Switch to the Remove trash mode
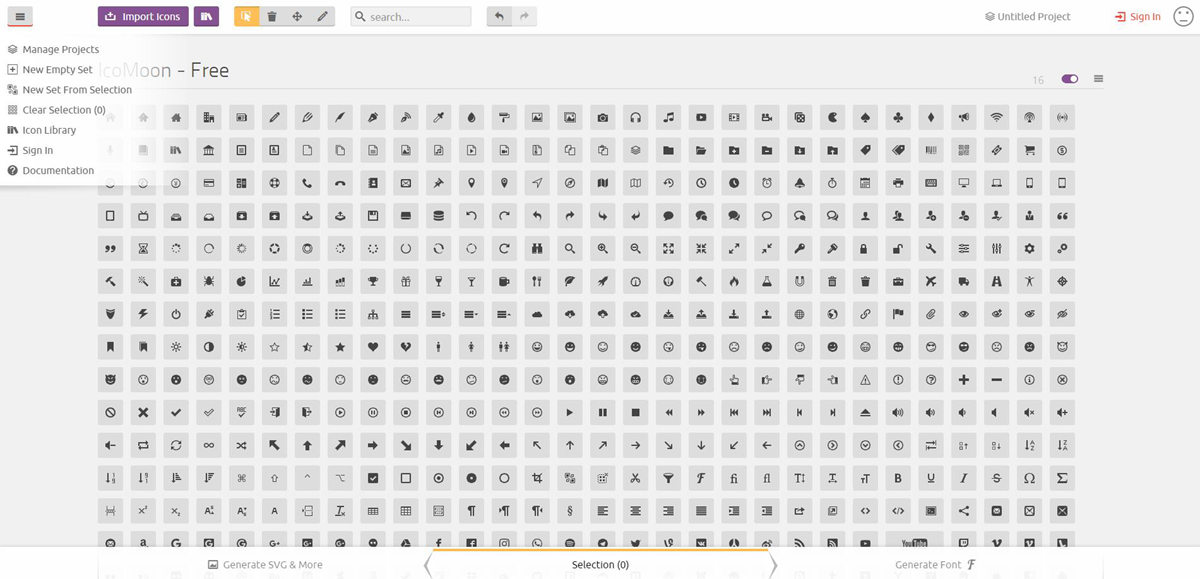 click(x=272, y=16)
